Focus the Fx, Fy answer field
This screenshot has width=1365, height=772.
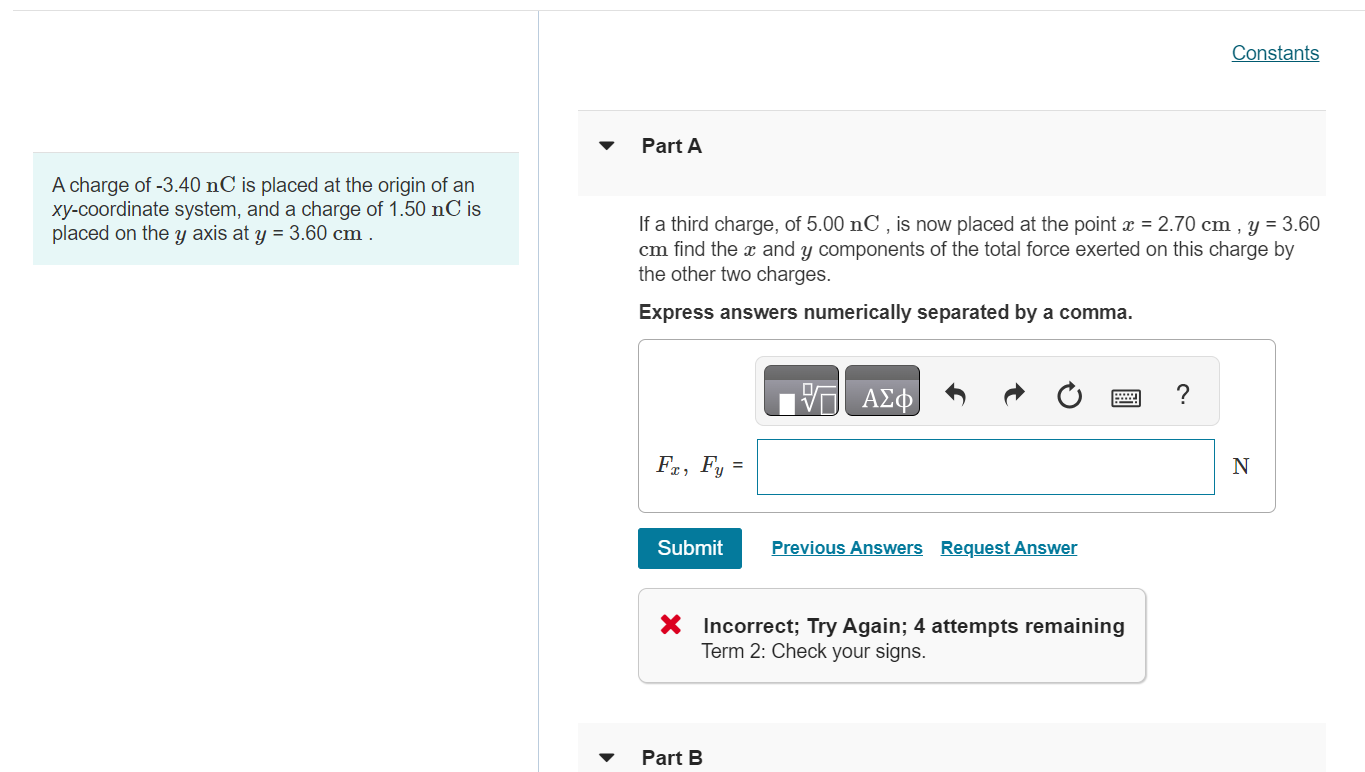click(x=986, y=467)
